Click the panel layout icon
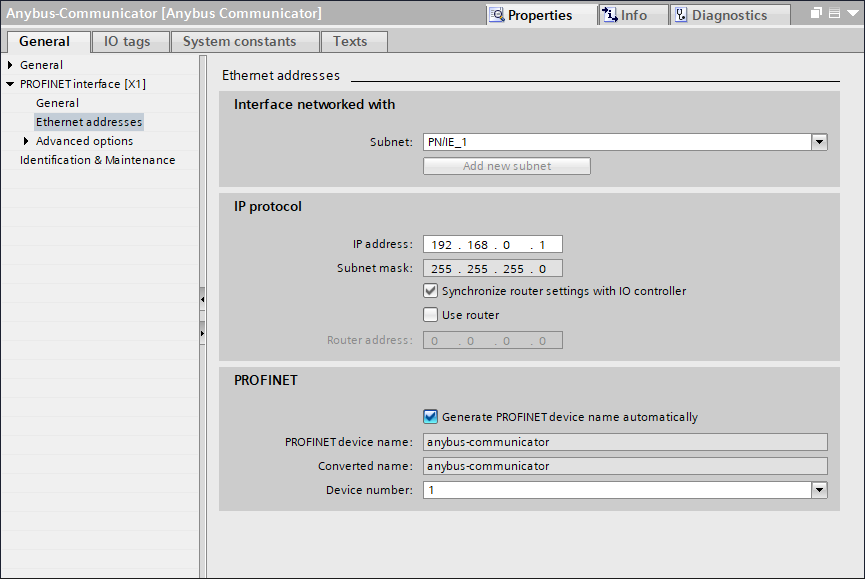Screen dimensions: 865x579 click(832, 14)
